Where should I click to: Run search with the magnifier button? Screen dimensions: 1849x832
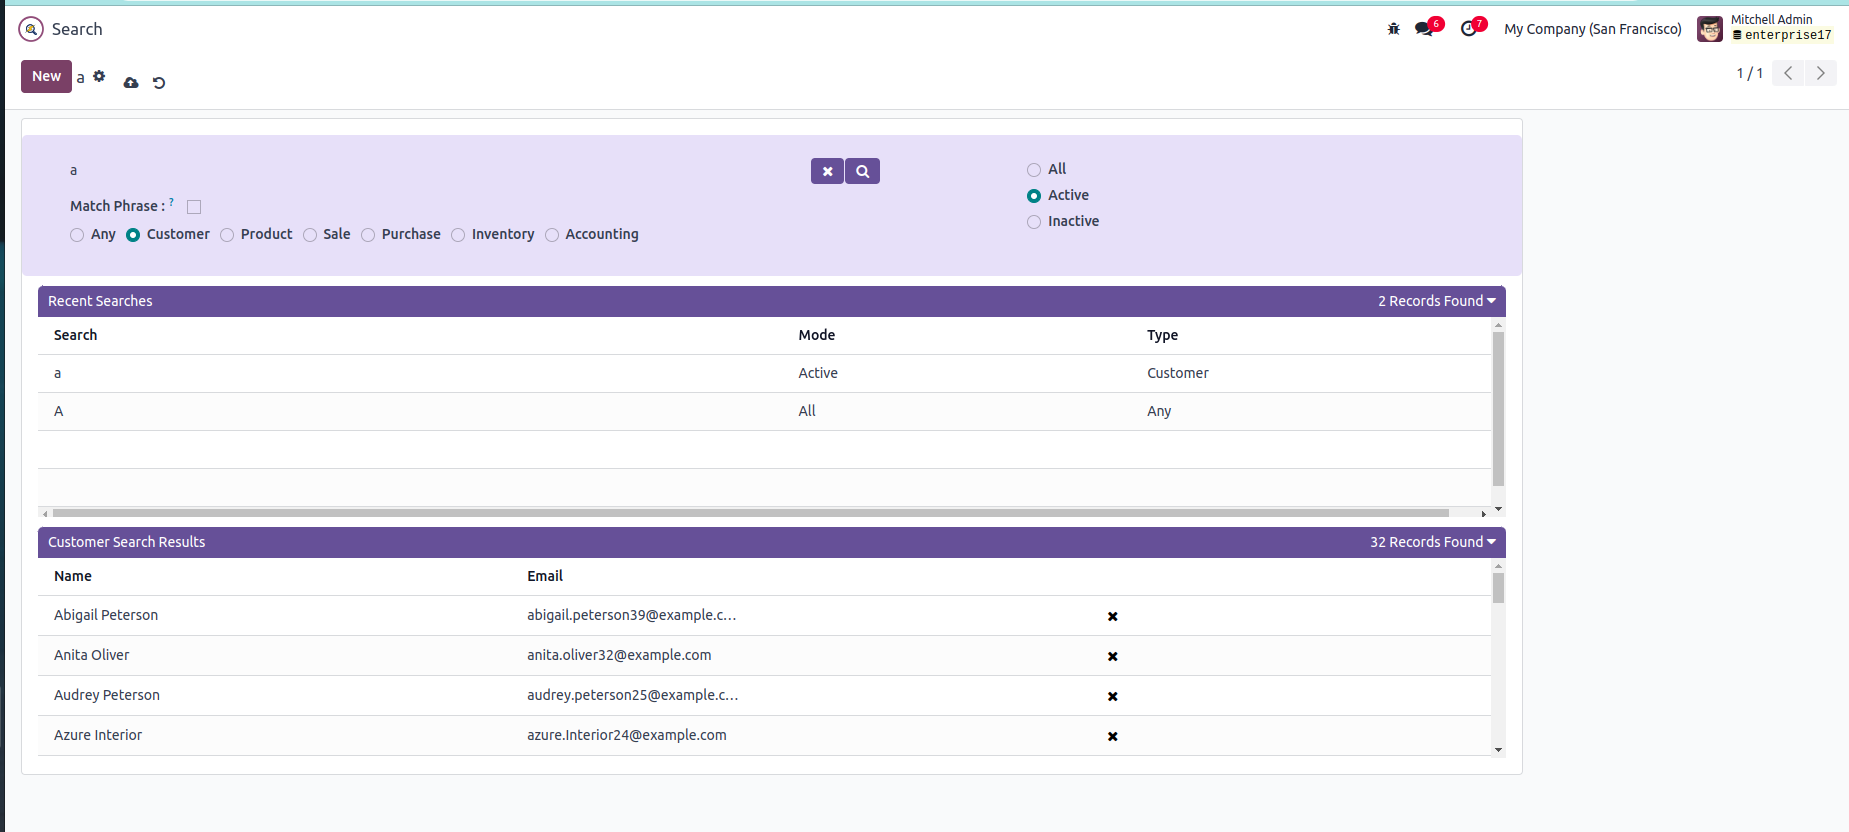point(862,171)
